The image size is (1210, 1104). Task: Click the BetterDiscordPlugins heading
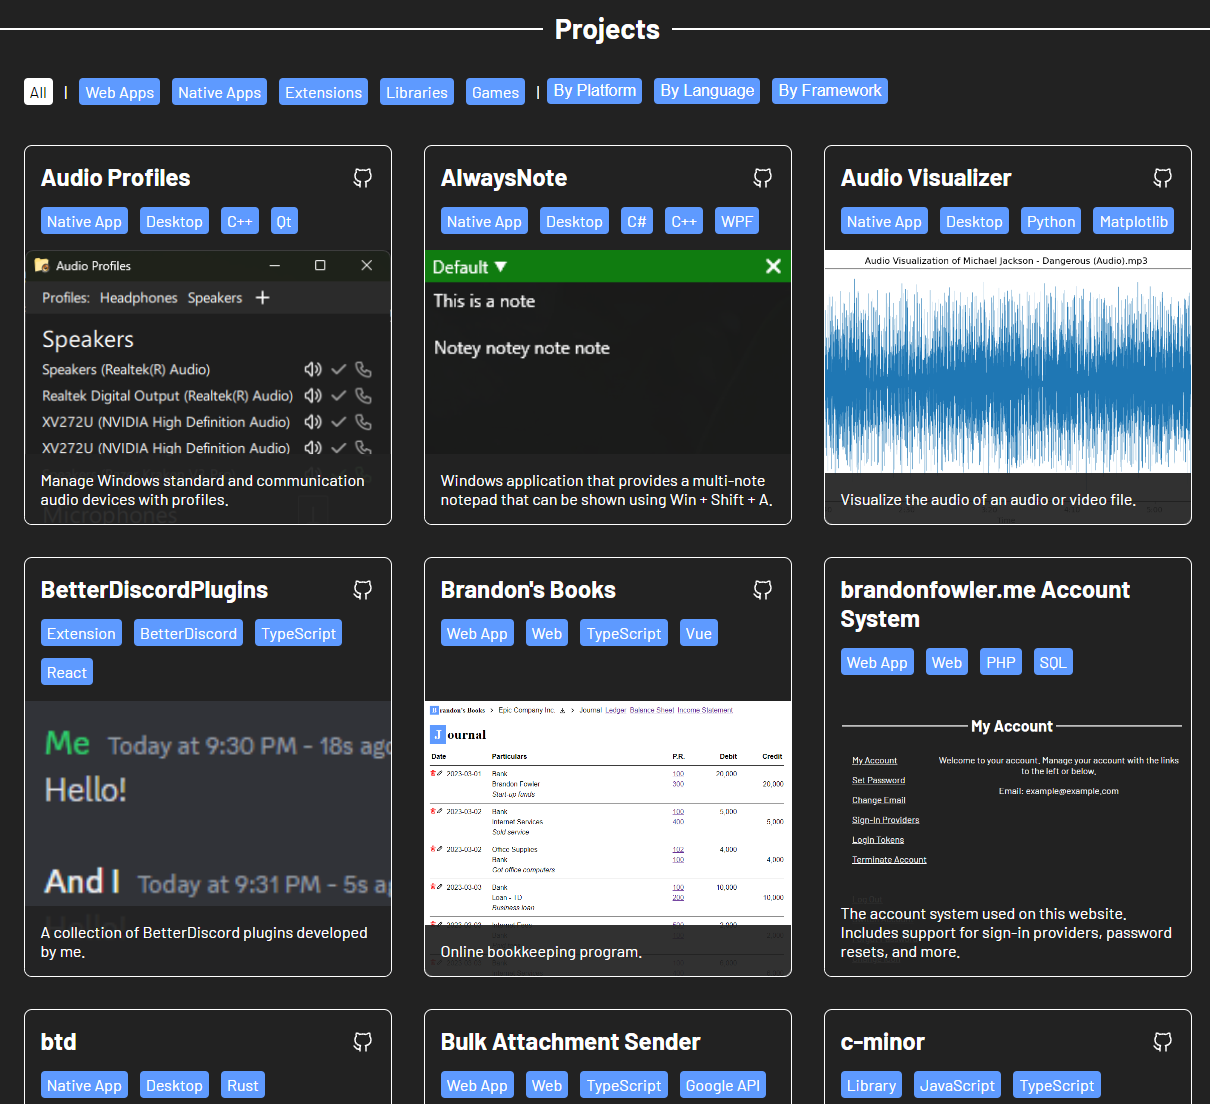click(155, 590)
